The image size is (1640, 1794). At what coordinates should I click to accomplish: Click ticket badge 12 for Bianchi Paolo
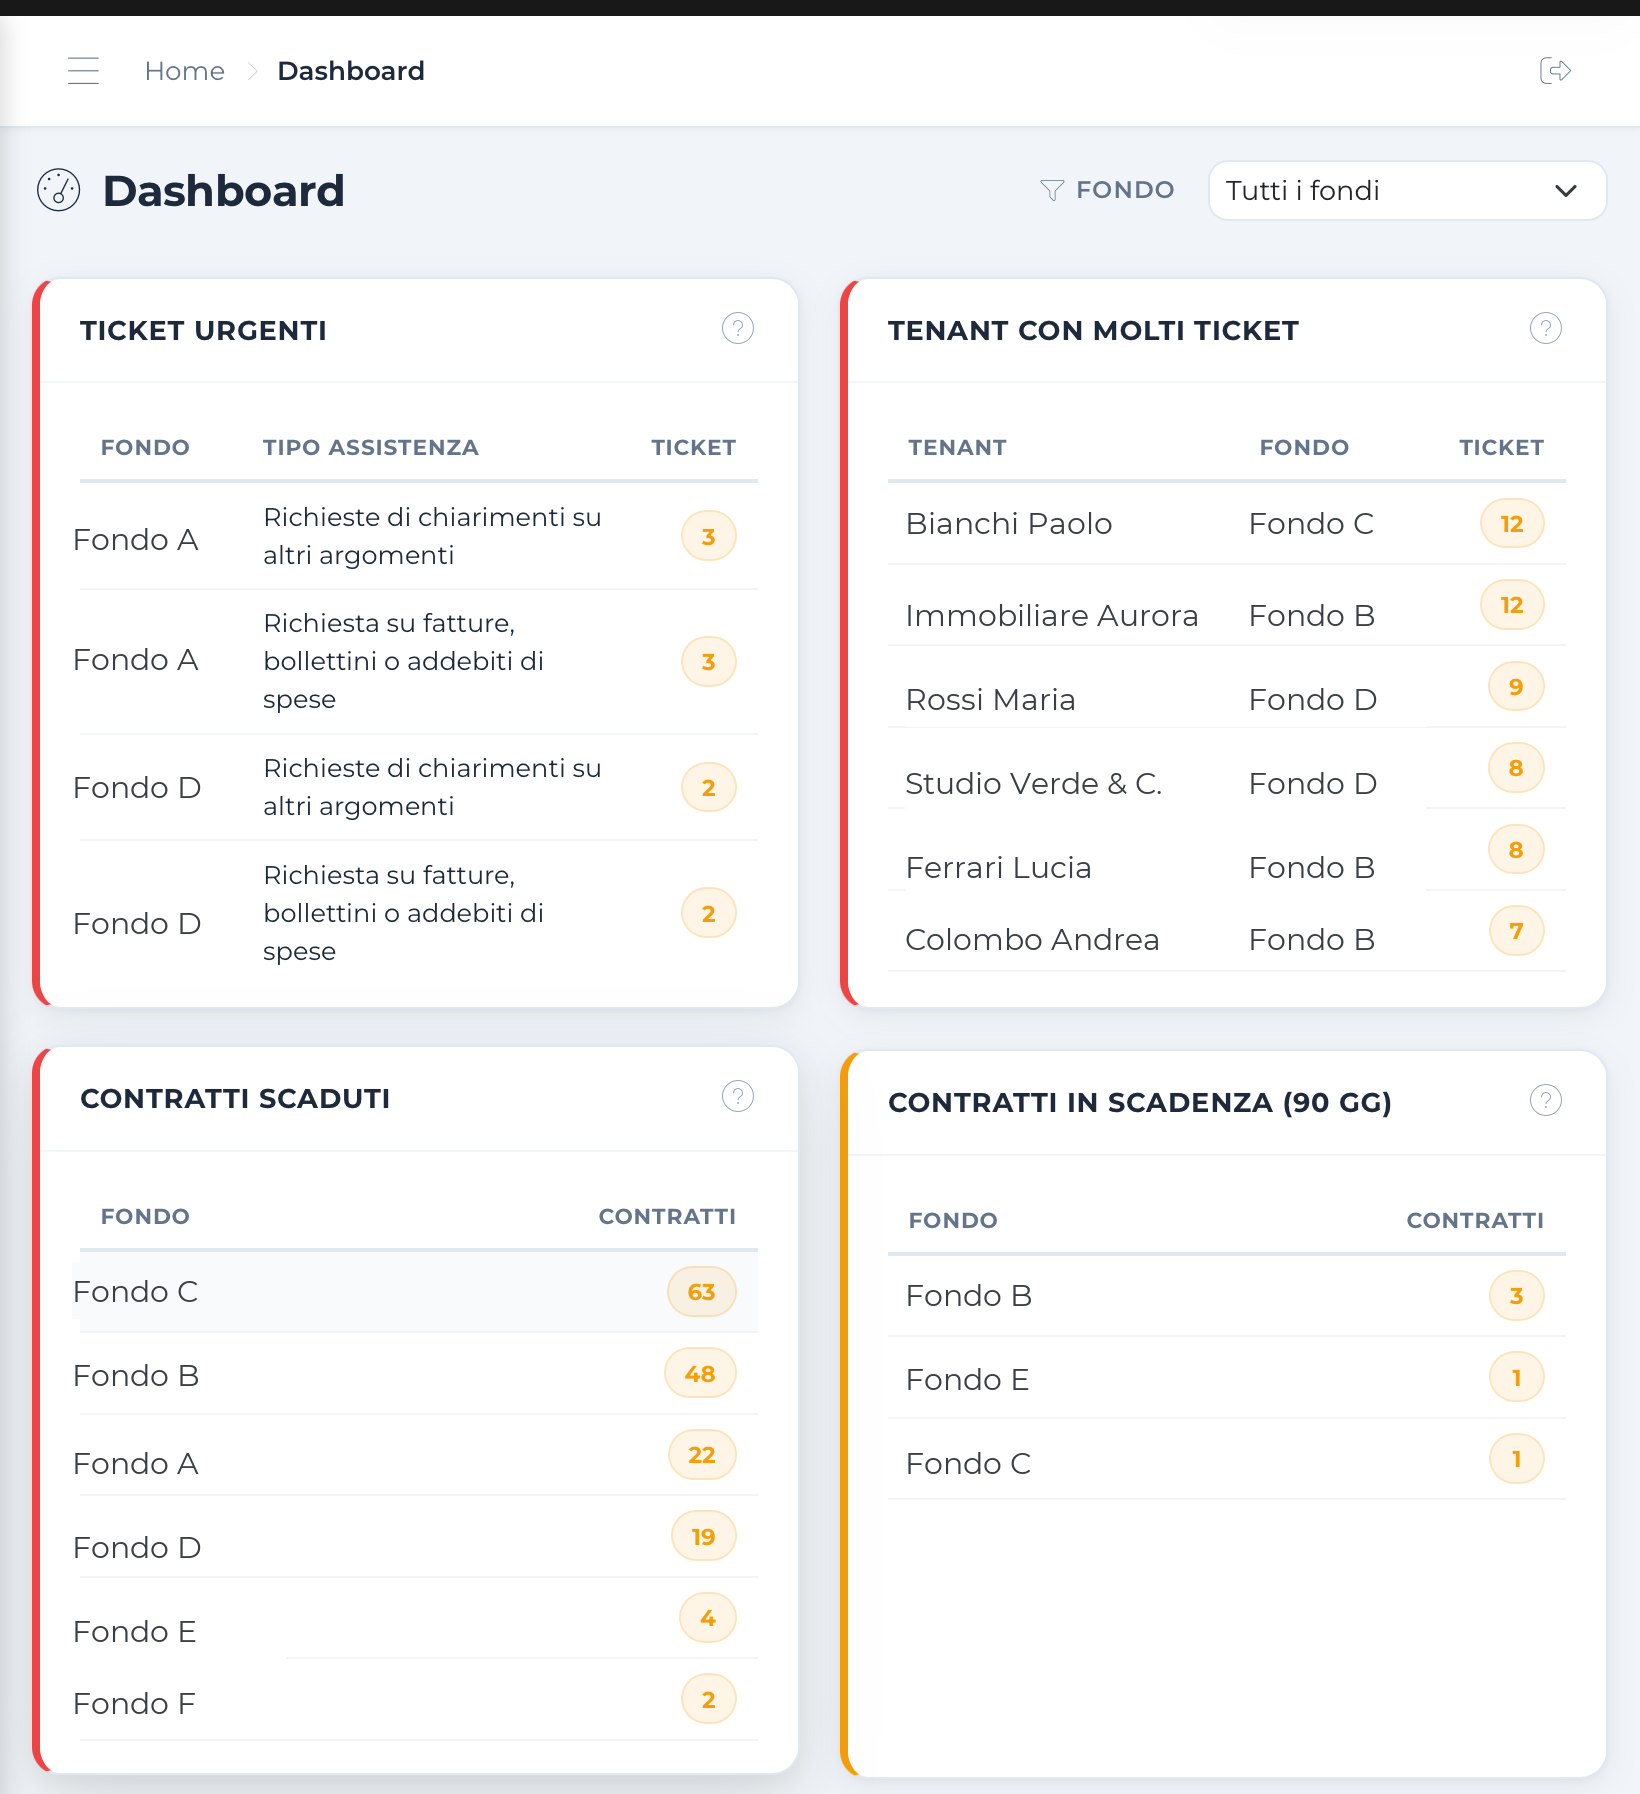[x=1512, y=524]
